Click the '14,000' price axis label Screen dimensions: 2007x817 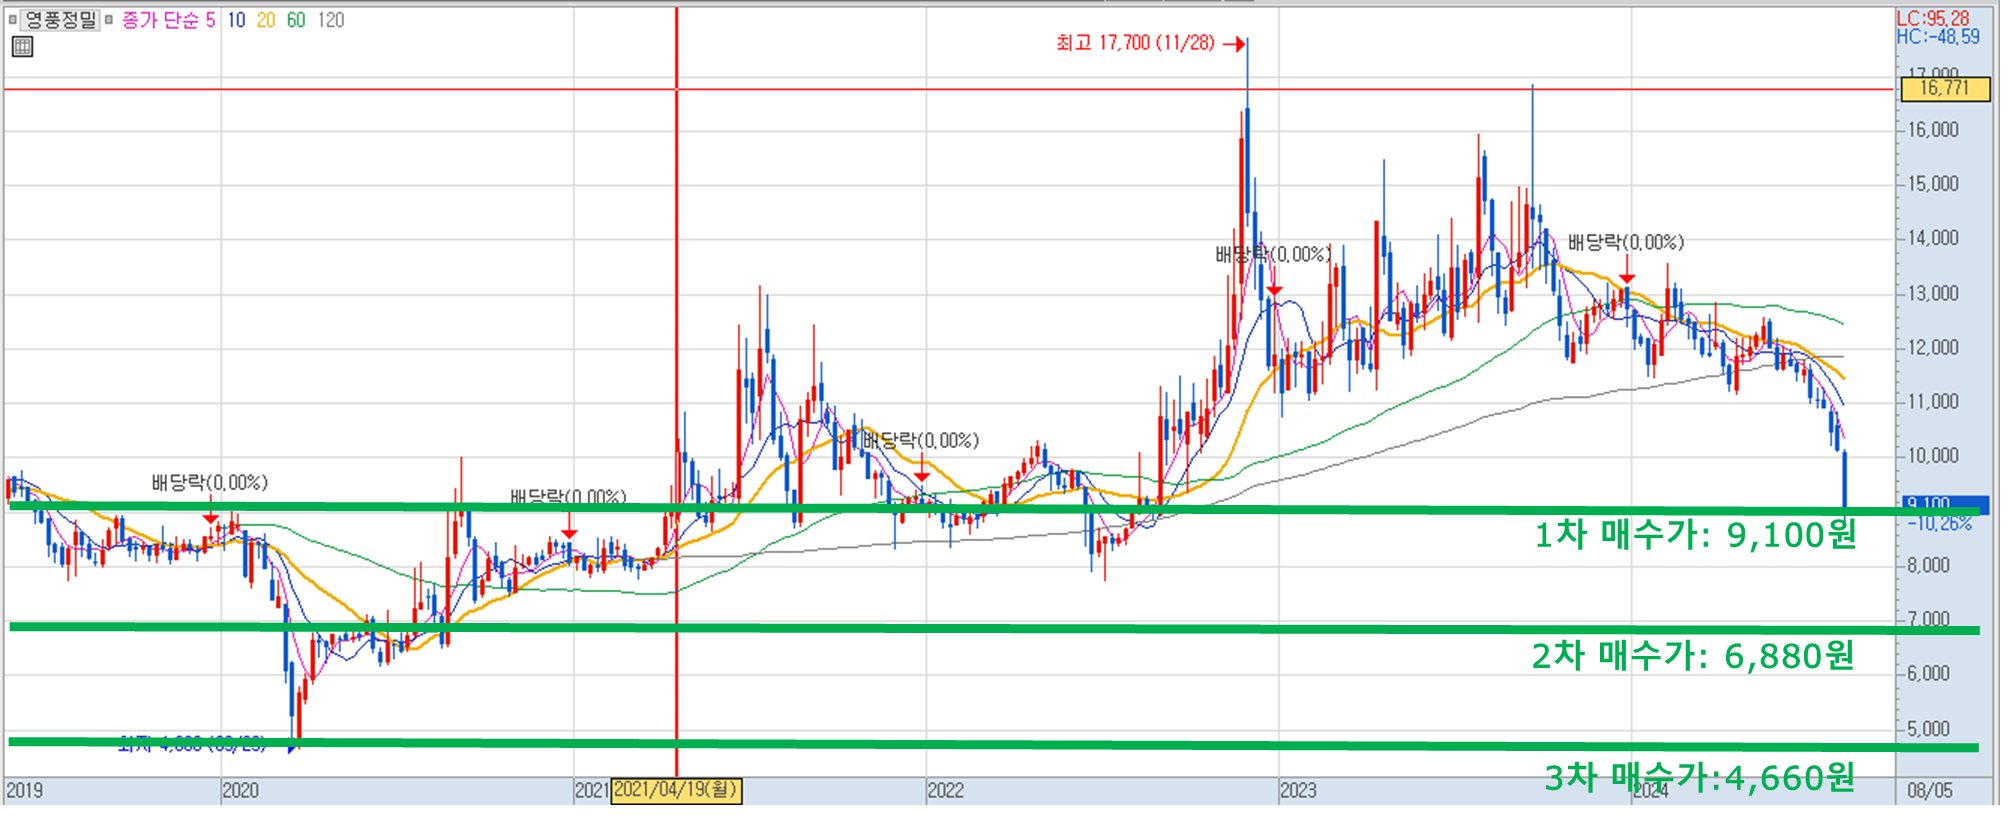(1933, 238)
